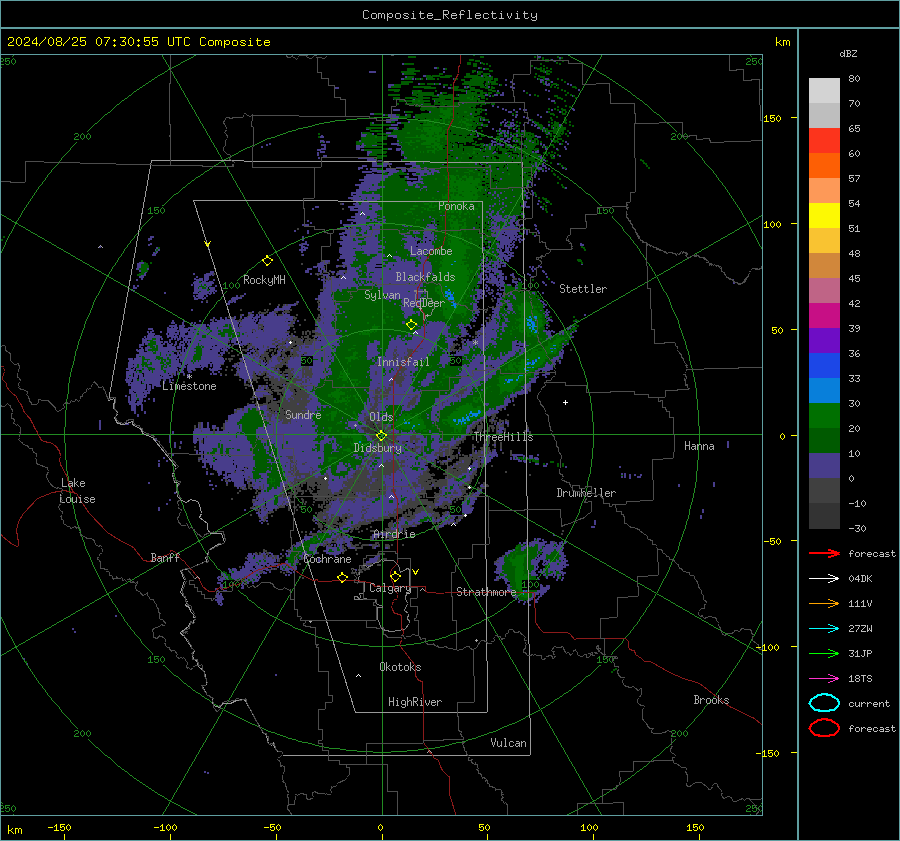This screenshot has height=841, width=900.
Task: Click the cyan 27ZW arrow legend icon
Action: click(824, 629)
